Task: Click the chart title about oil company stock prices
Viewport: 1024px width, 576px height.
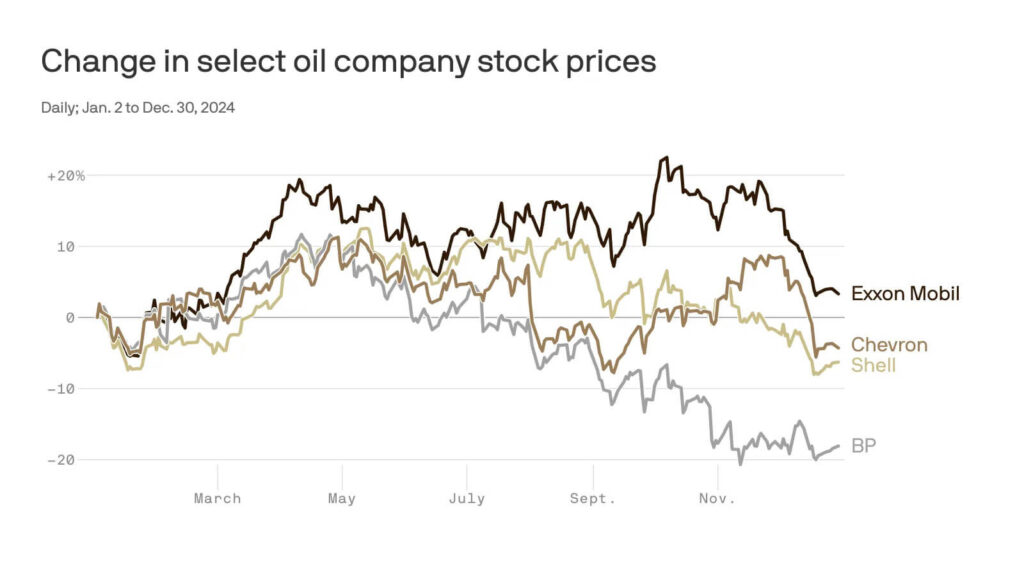Action: click(x=348, y=62)
